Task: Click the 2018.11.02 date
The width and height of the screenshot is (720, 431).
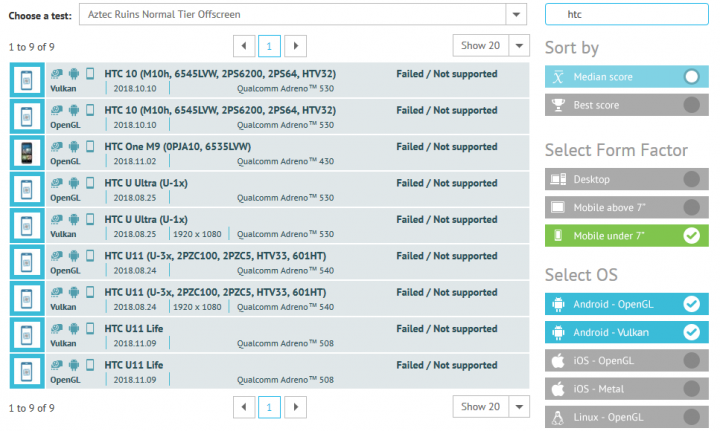Action: pos(135,161)
